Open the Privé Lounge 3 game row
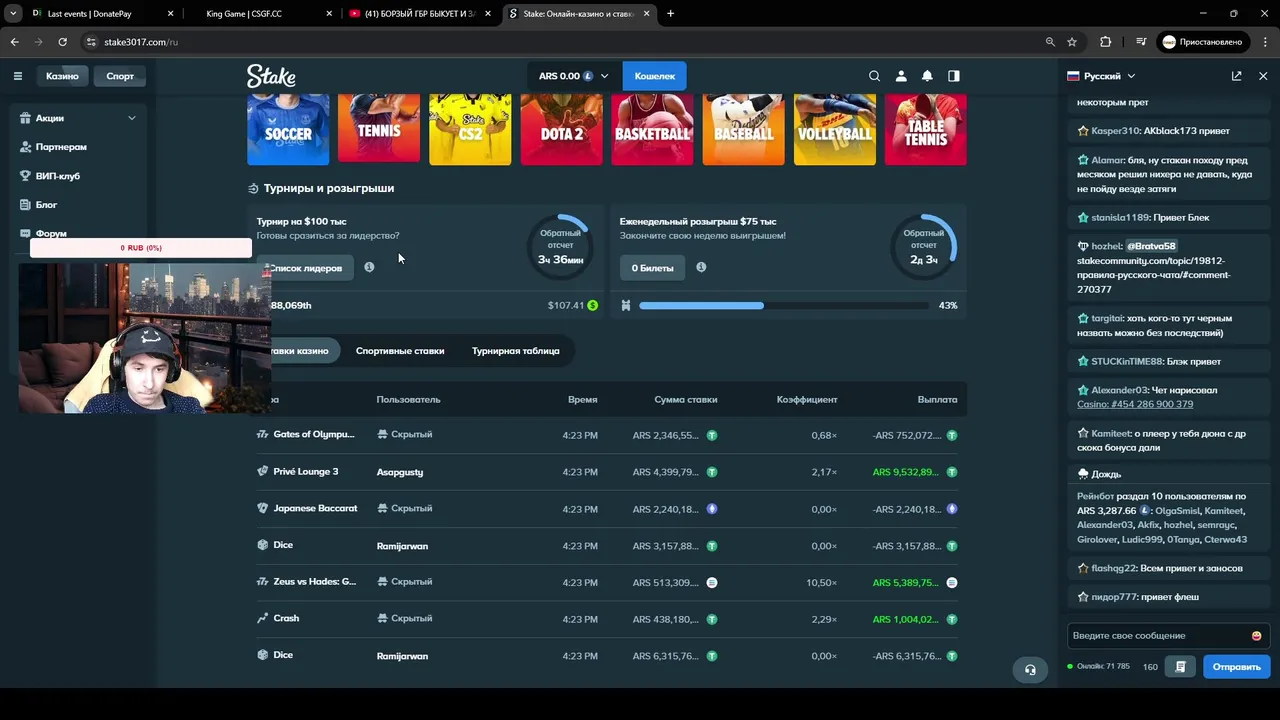Screen dimensions: 1280x720 pos(607,472)
